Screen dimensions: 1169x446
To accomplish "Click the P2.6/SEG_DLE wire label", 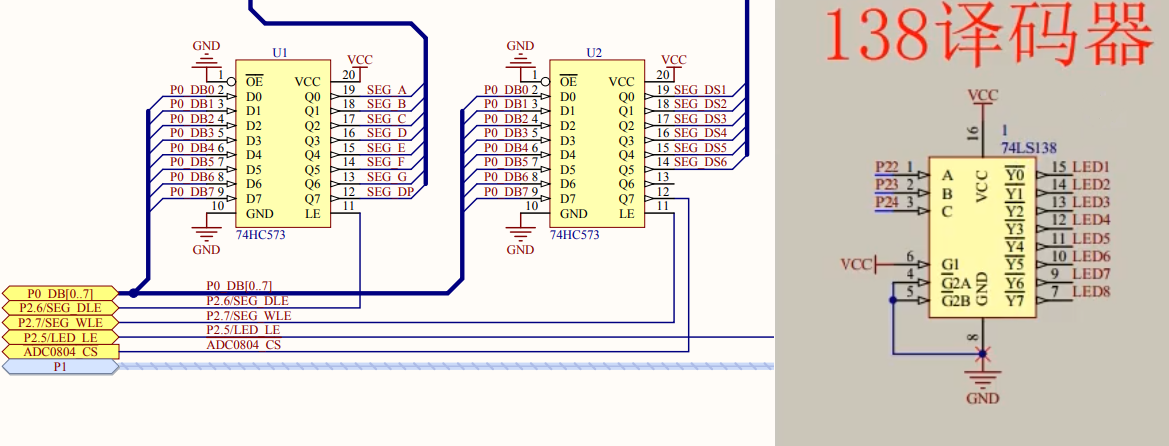I will coord(247,301).
